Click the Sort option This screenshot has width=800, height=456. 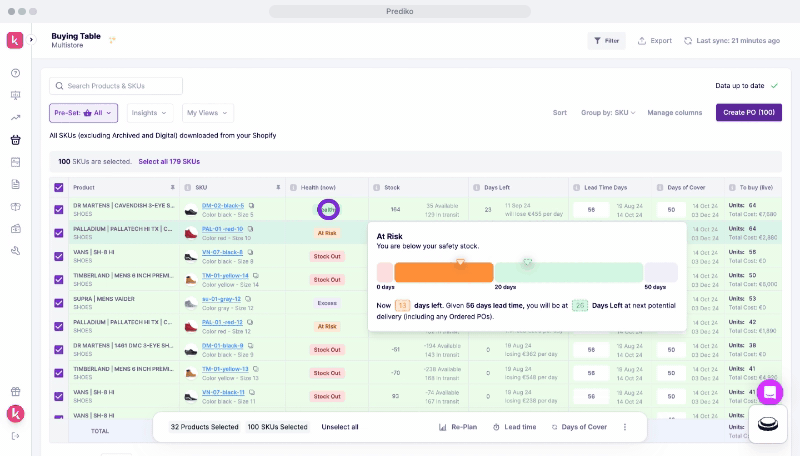click(x=560, y=113)
